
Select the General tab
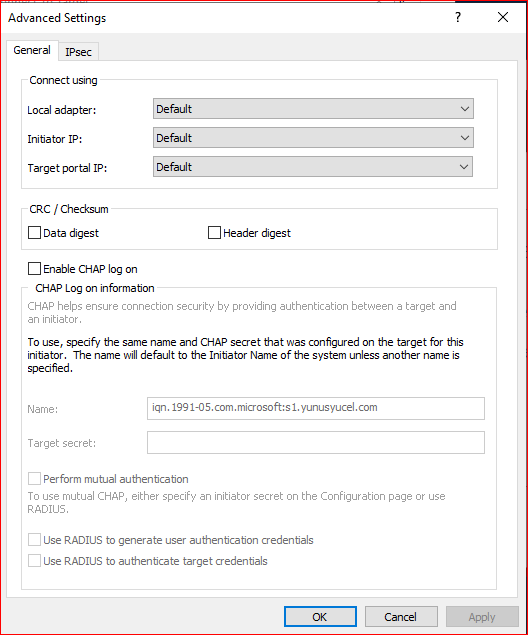(32, 50)
